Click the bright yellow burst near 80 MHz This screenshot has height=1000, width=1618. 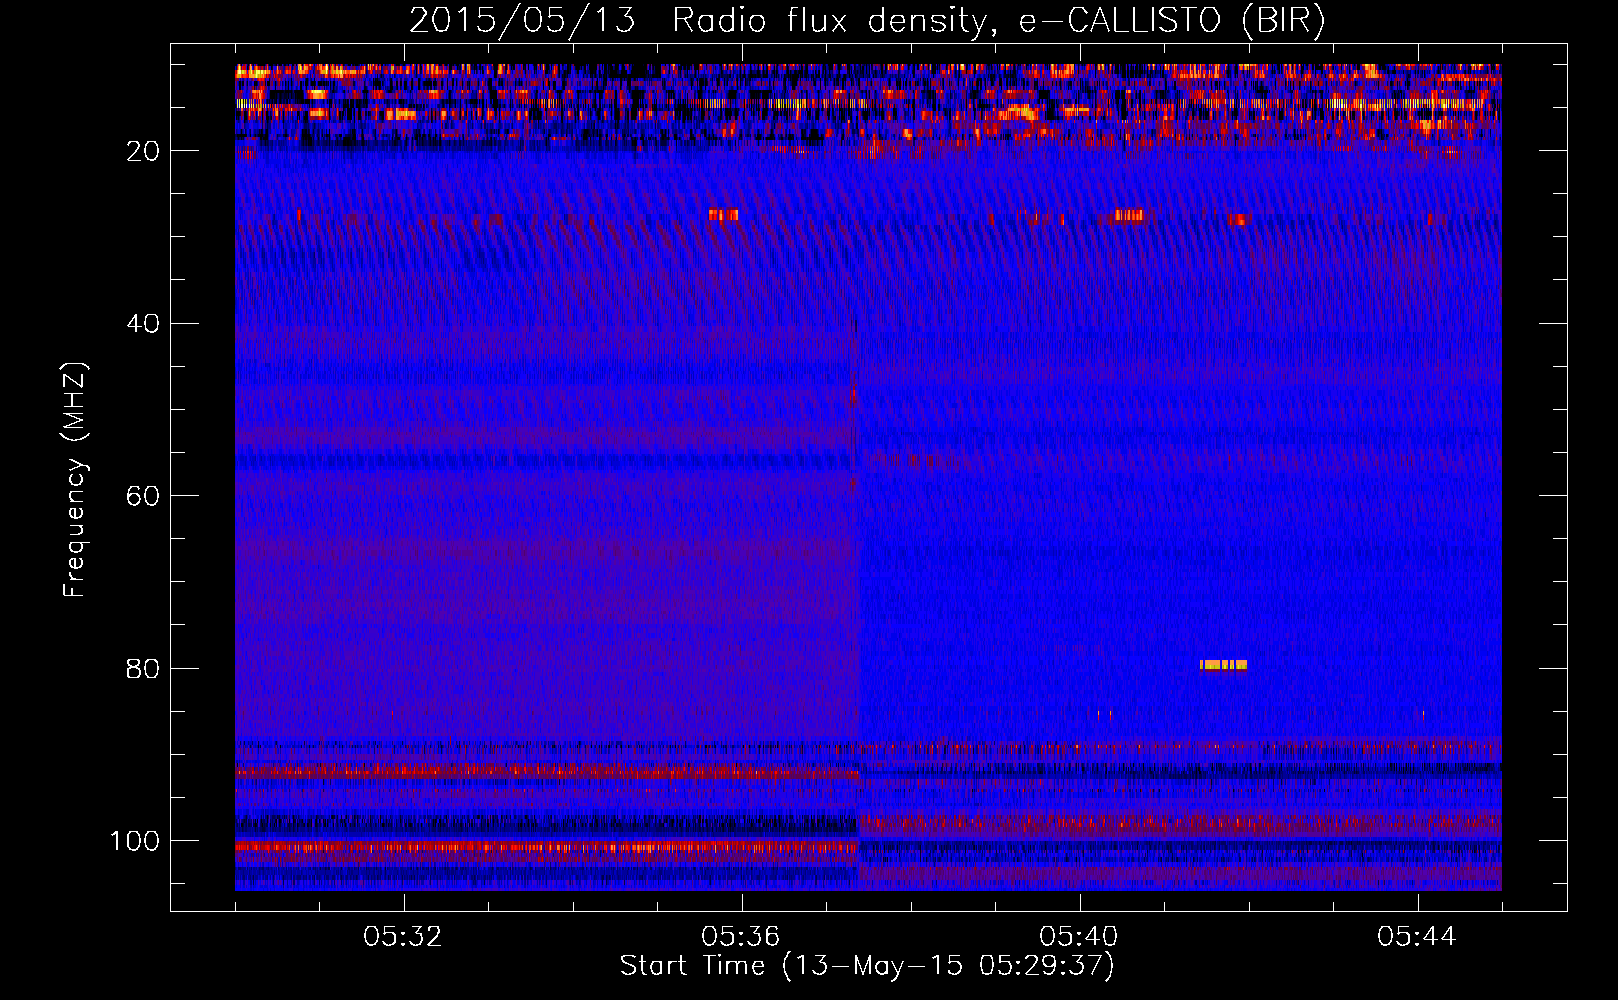click(x=1224, y=664)
